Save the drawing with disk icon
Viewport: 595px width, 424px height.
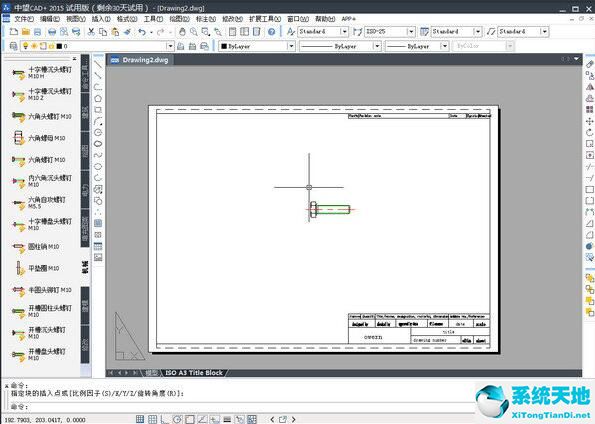tap(38, 32)
